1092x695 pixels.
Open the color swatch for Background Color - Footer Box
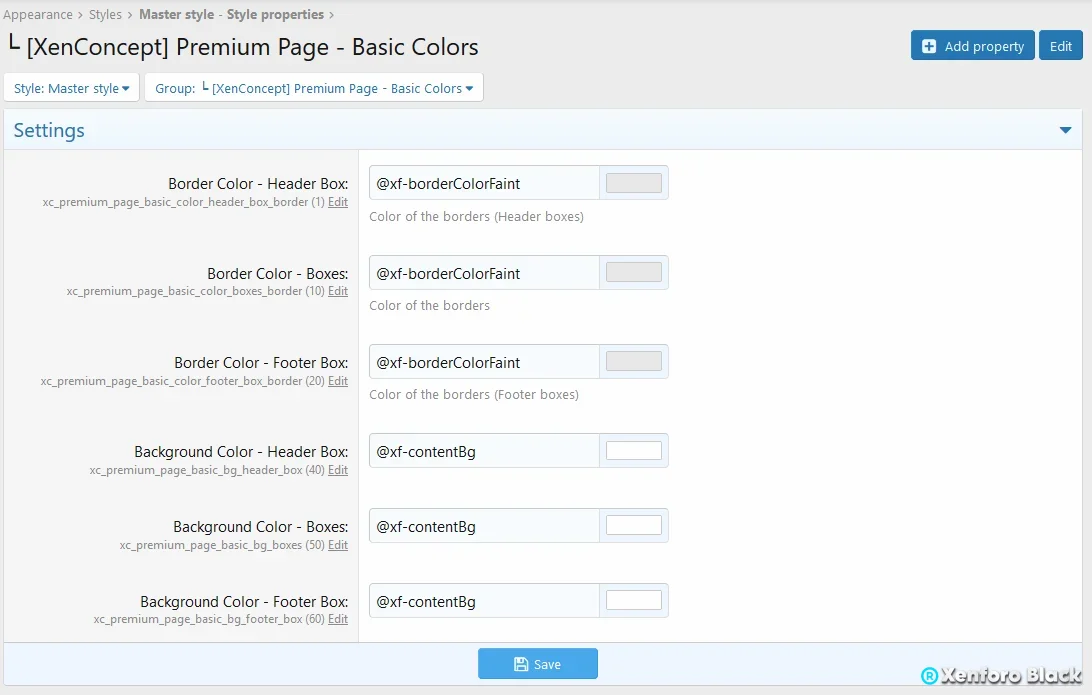(x=634, y=600)
